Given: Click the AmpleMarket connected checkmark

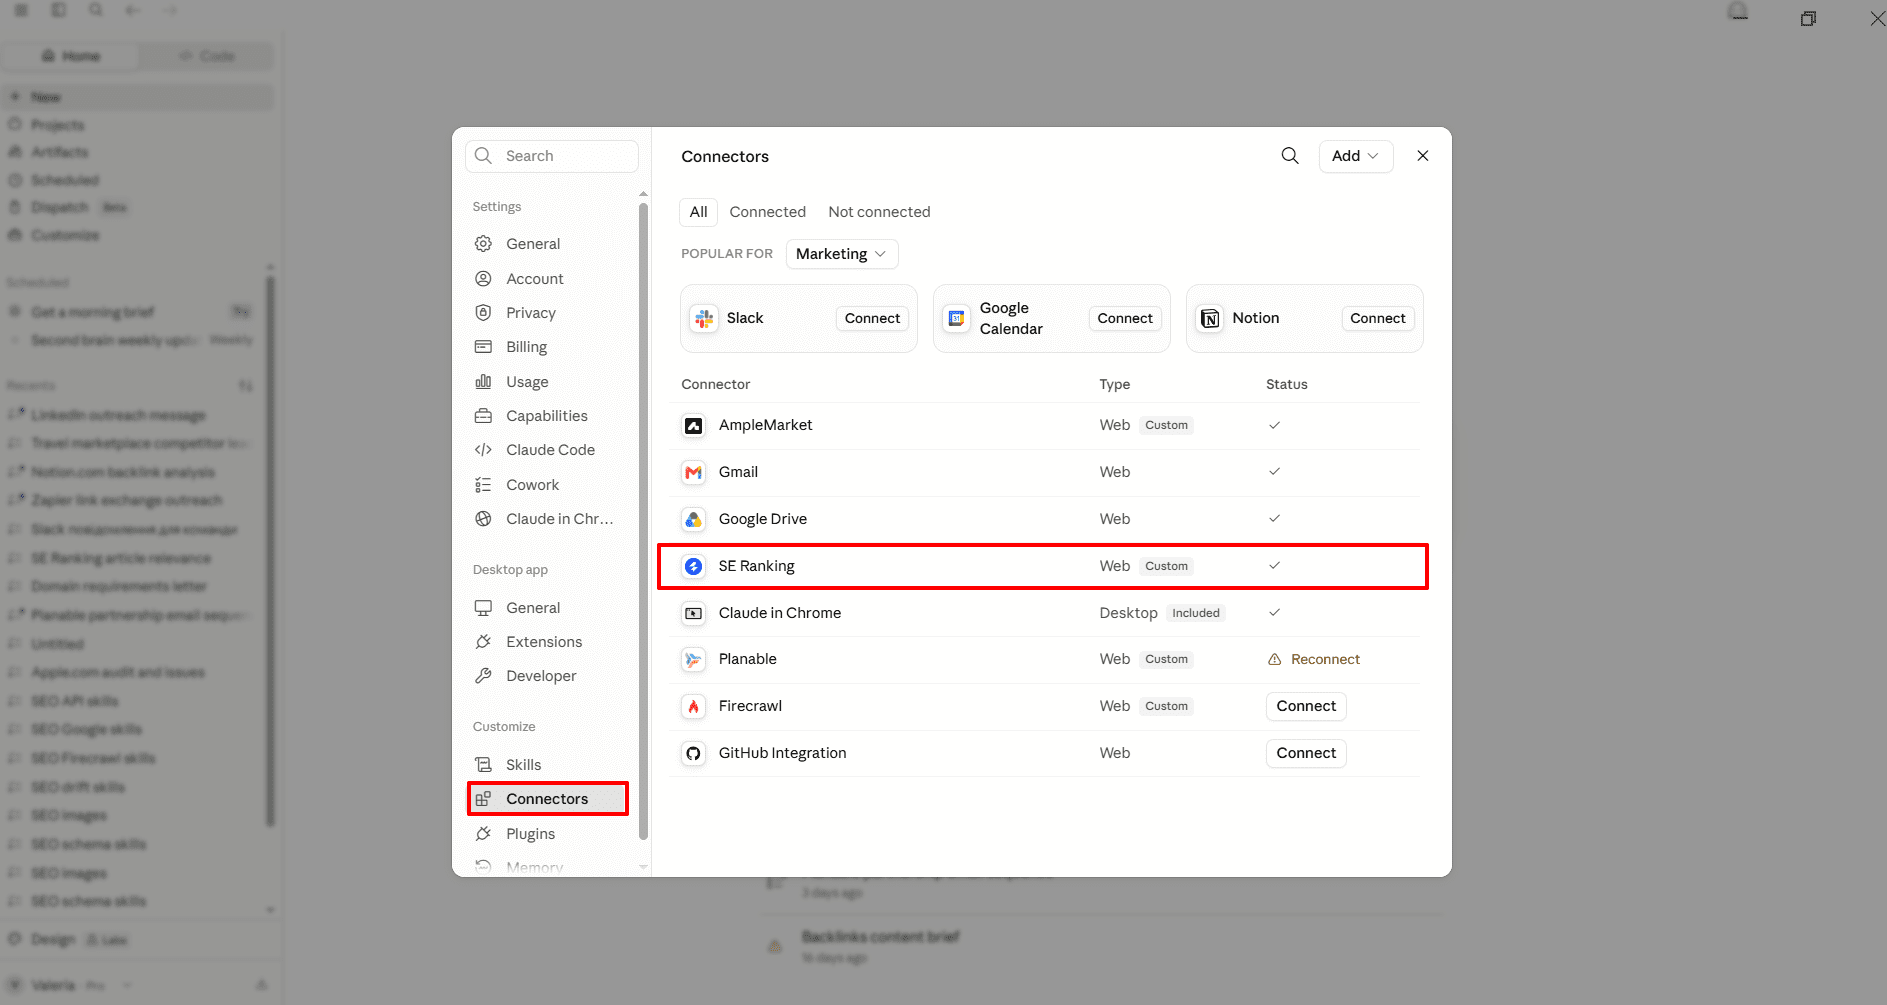Looking at the screenshot, I should [1274, 425].
